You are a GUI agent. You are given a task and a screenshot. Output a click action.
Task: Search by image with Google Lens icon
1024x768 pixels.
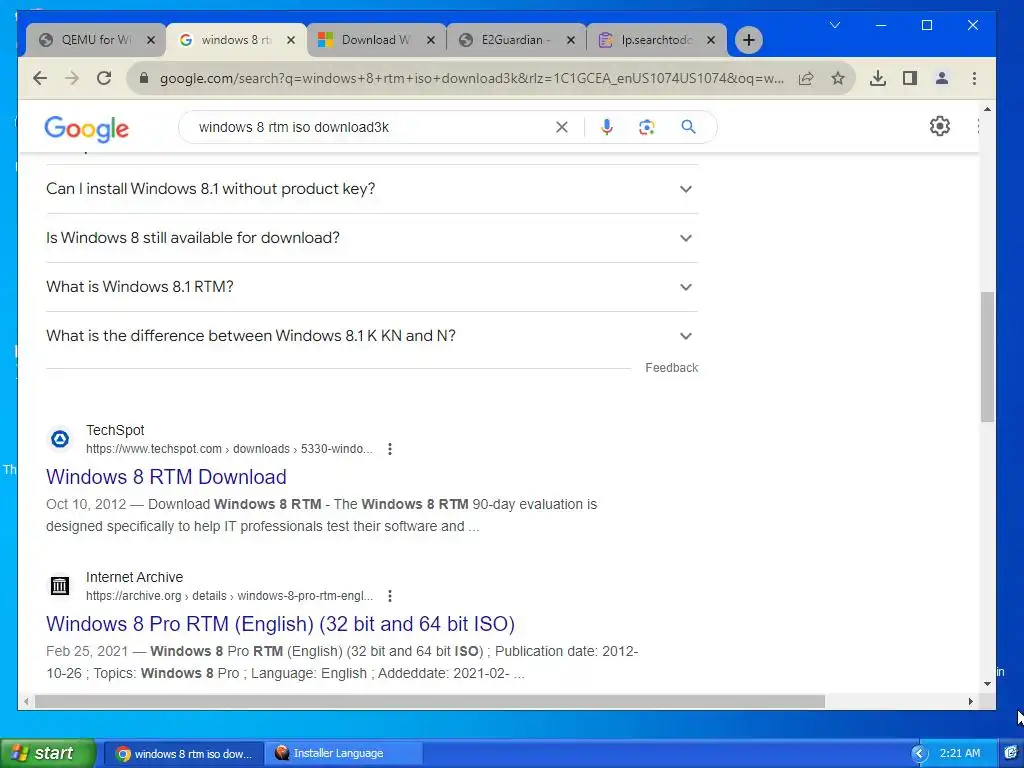pos(647,127)
